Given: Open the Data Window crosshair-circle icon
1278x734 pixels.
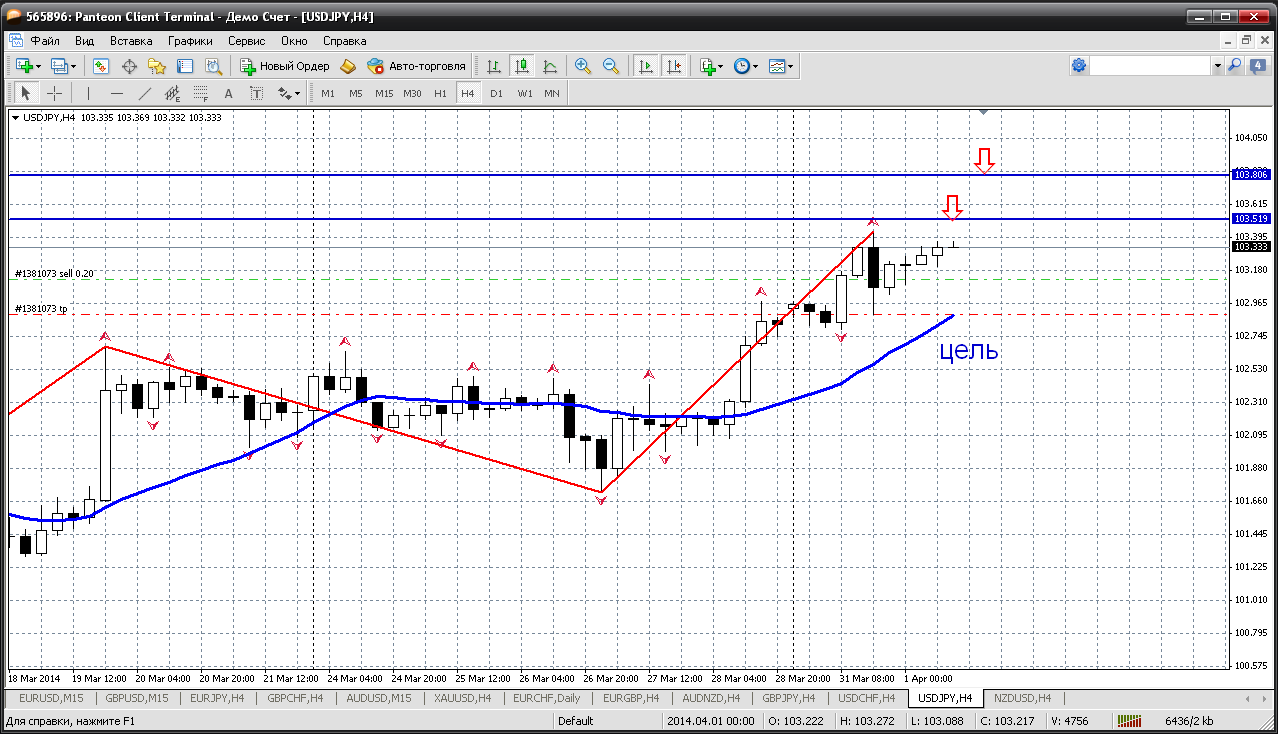Looking at the screenshot, I should click(129, 66).
